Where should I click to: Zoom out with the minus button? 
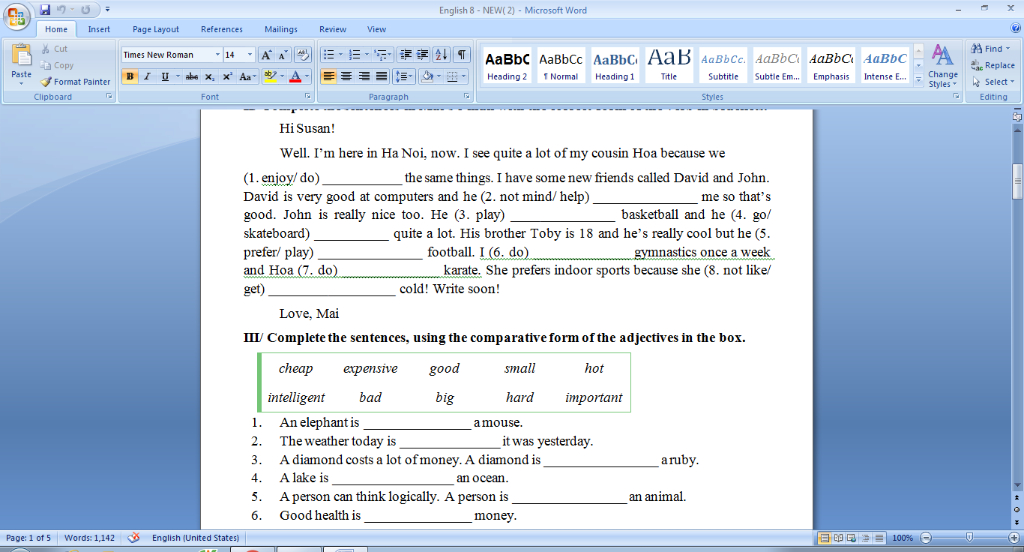[925, 538]
